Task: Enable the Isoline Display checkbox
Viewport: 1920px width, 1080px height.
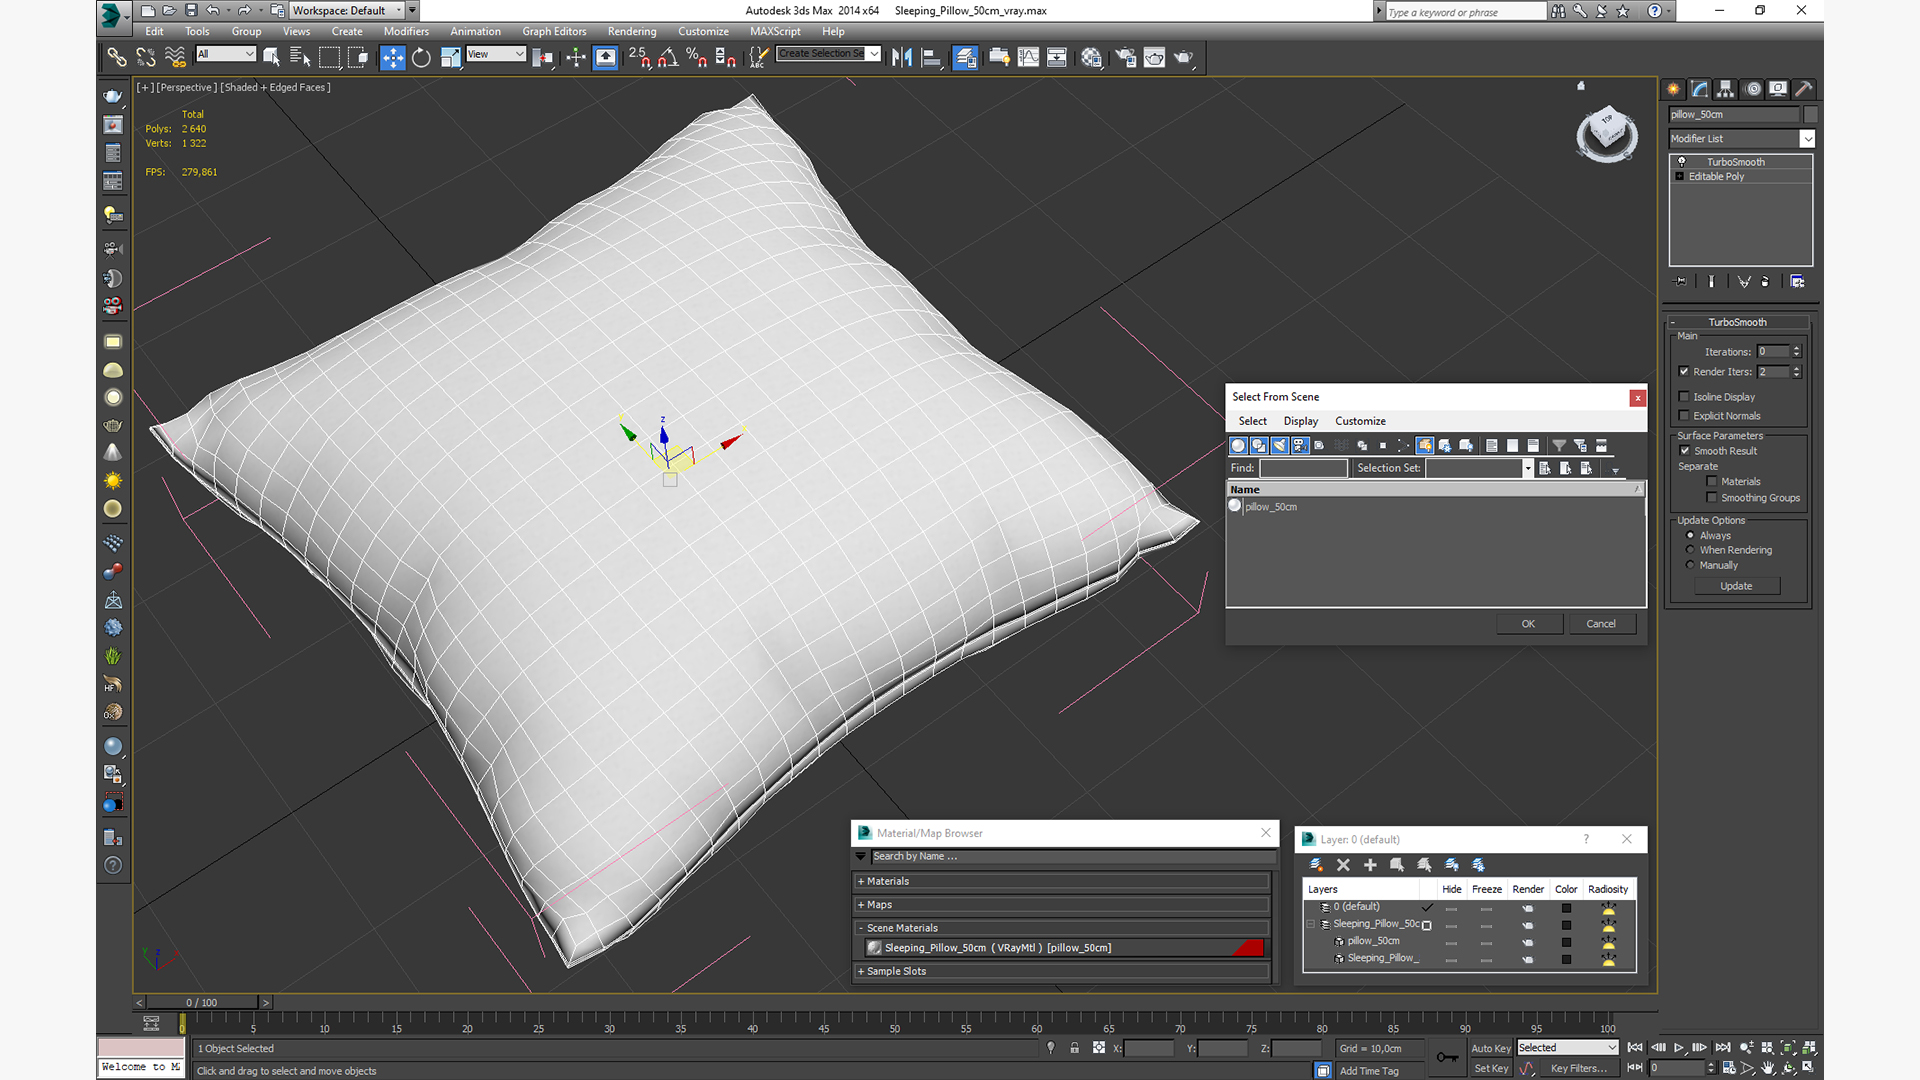Action: click(x=1684, y=397)
